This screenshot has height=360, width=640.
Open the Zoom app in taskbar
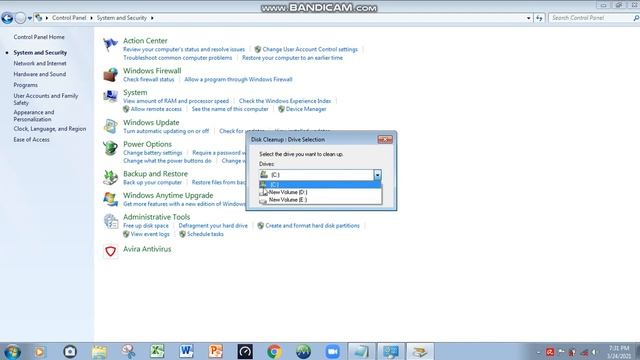pos(333,352)
